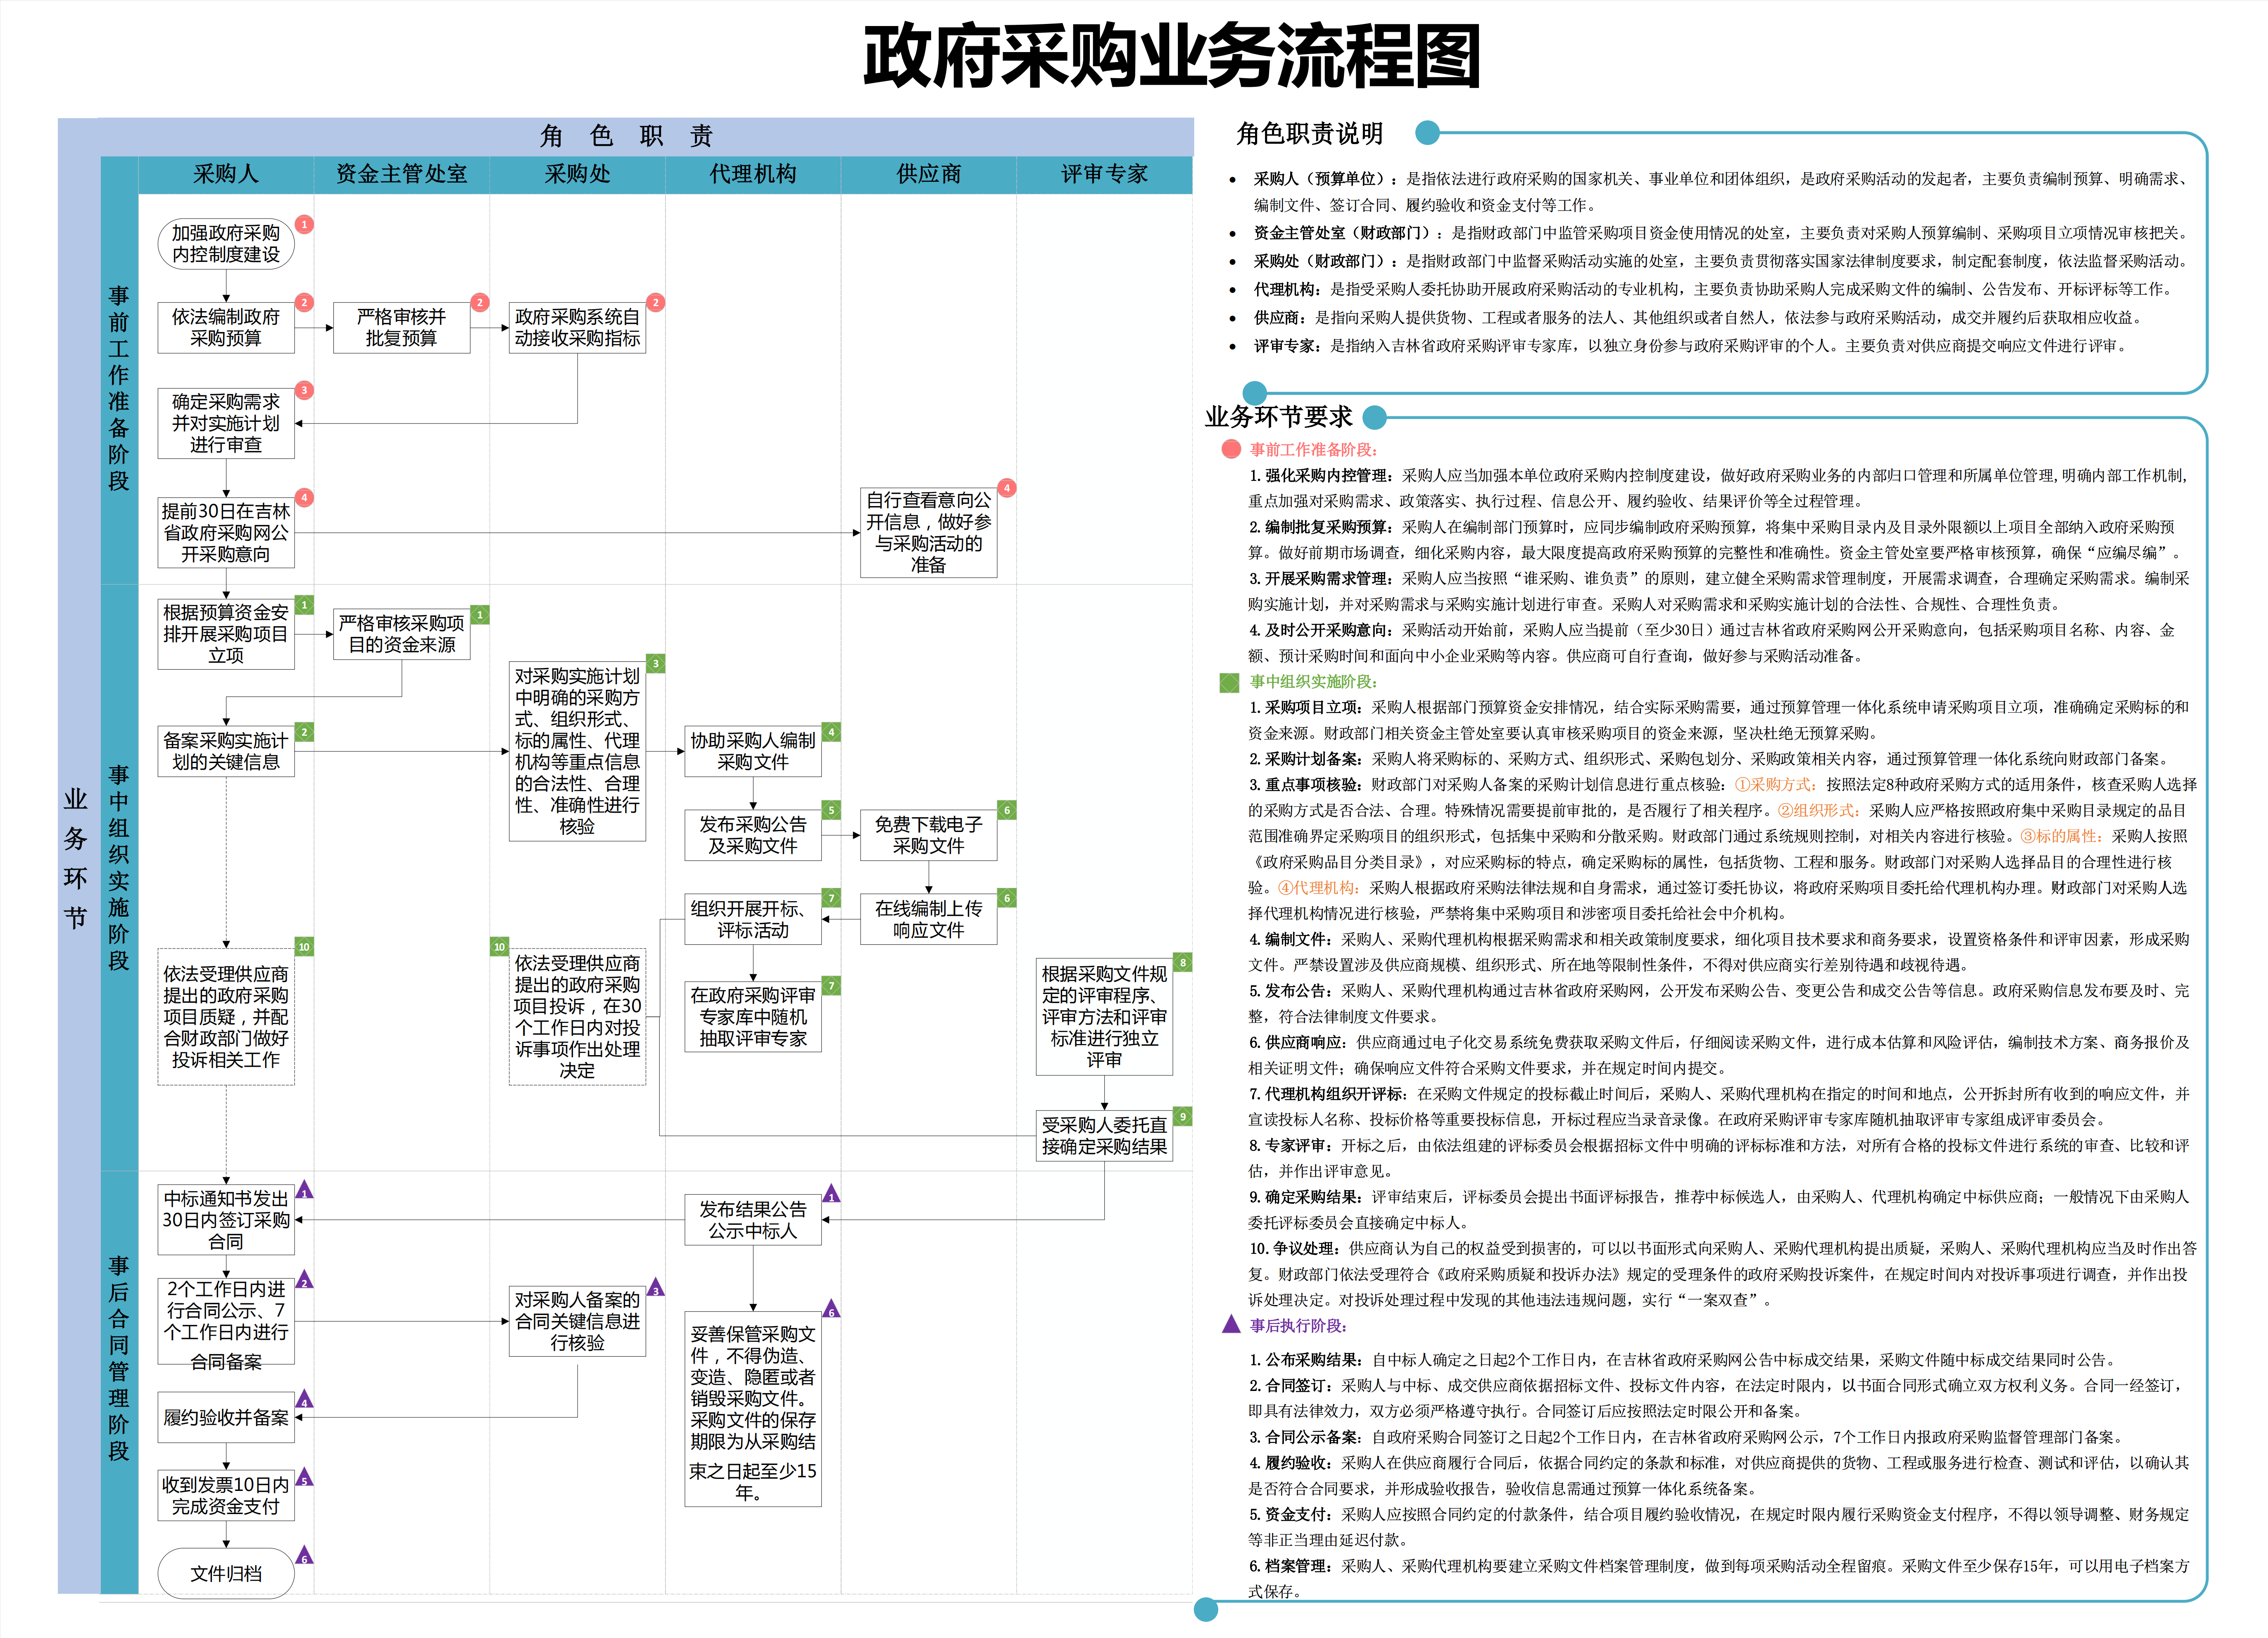This screenshot has width=2268, height=1638.
Task: Click the green square icon beside 事中组织实施阶段
Action: pyautogui.click(x=1230, y=682)
